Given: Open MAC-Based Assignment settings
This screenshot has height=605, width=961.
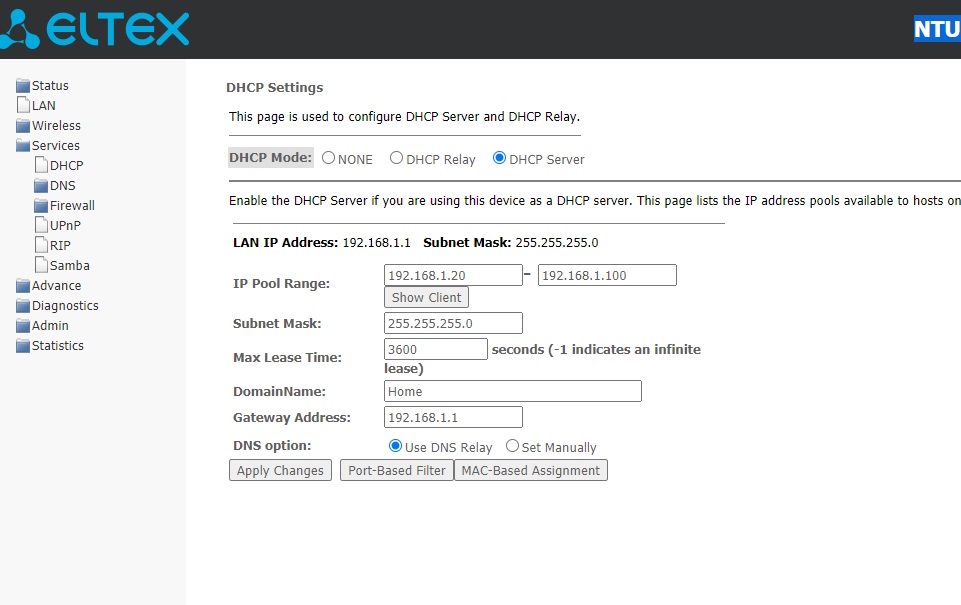Looking at the screenshot, I should pyautogui.click(x=531, y=470).
